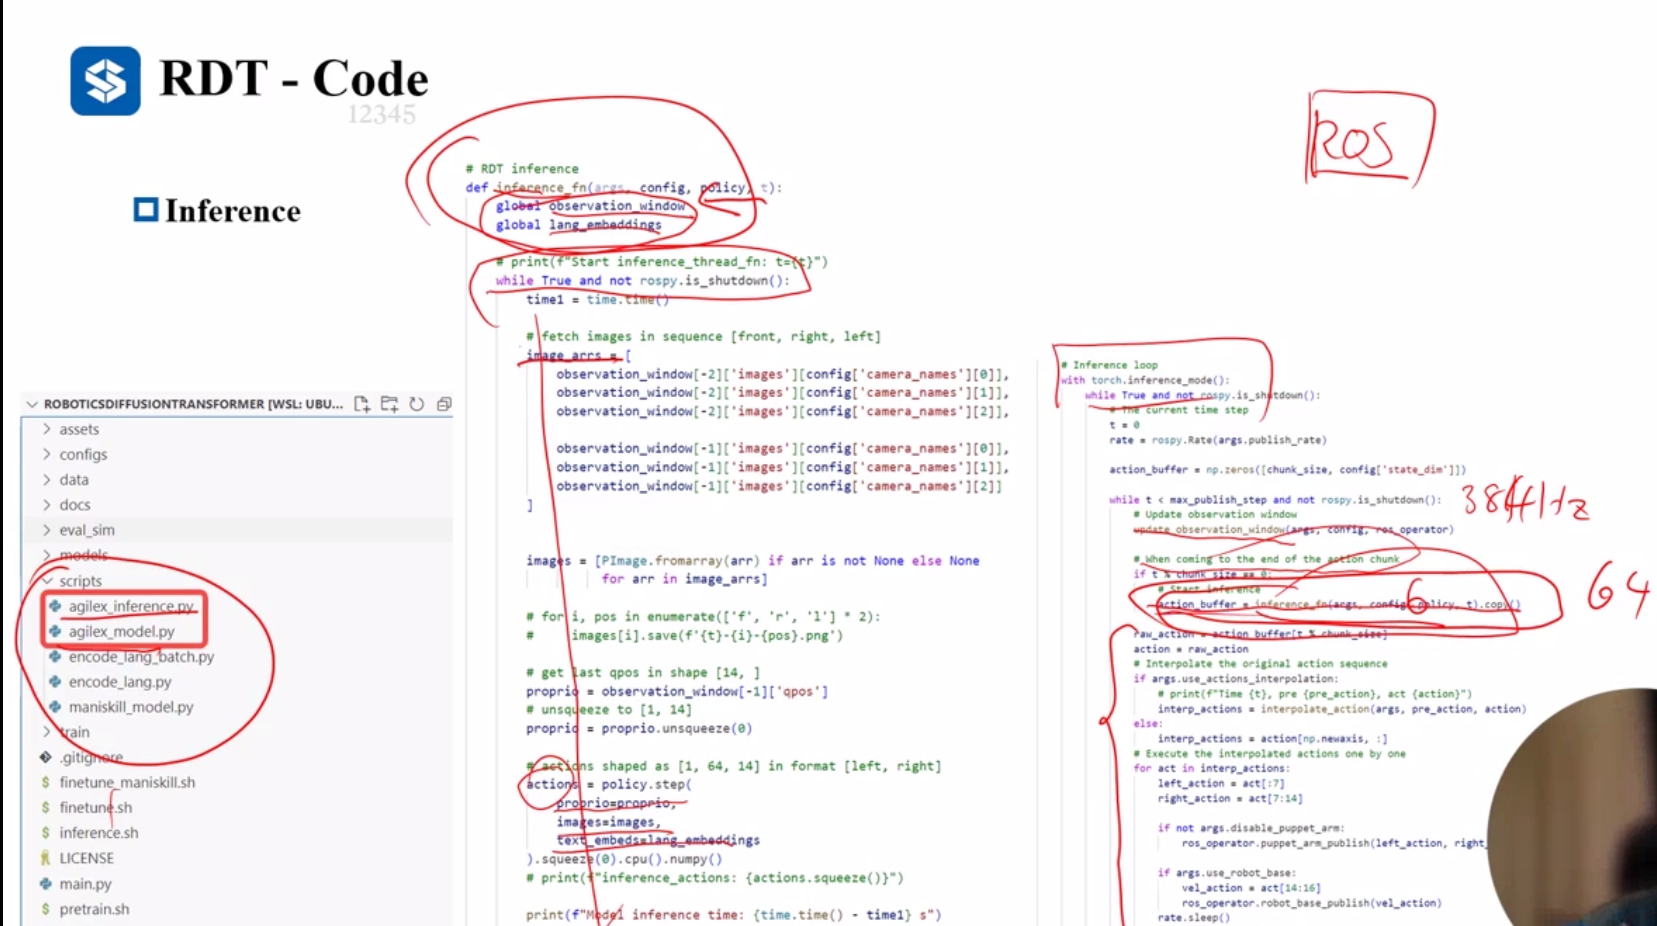Click the Python icon beside agilex_model.py
This screenshot has height=926, width=1657.
[55, 631]
